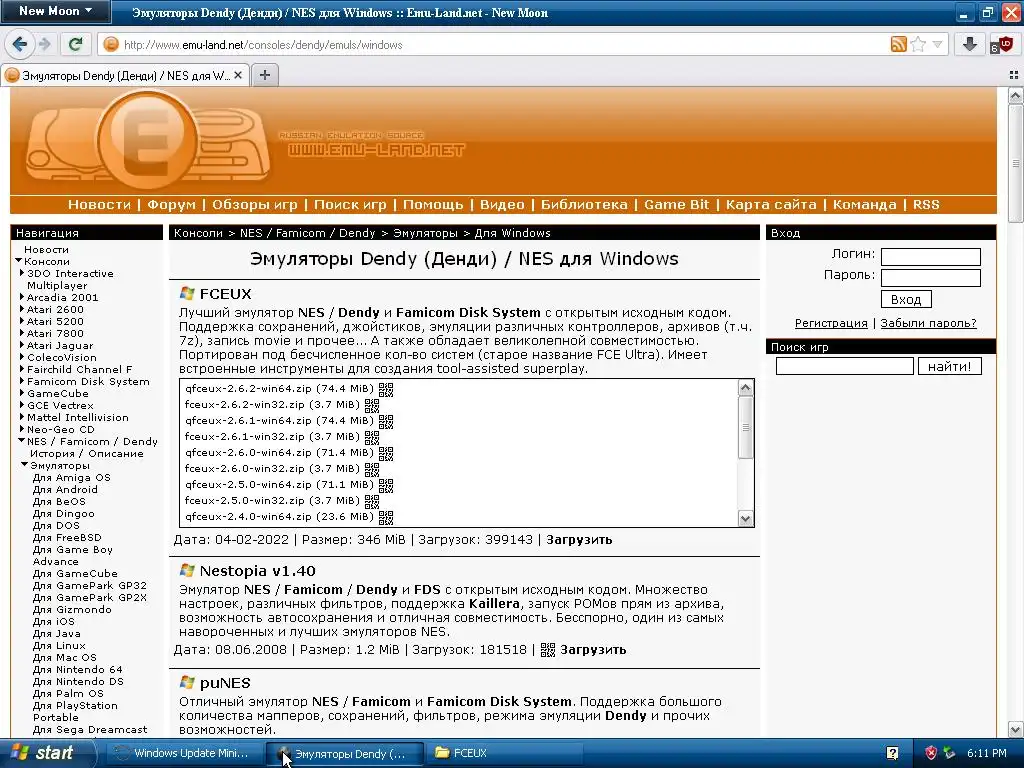
Task: Click the Windows flag icon beside puNES
Action: point(187,682)
